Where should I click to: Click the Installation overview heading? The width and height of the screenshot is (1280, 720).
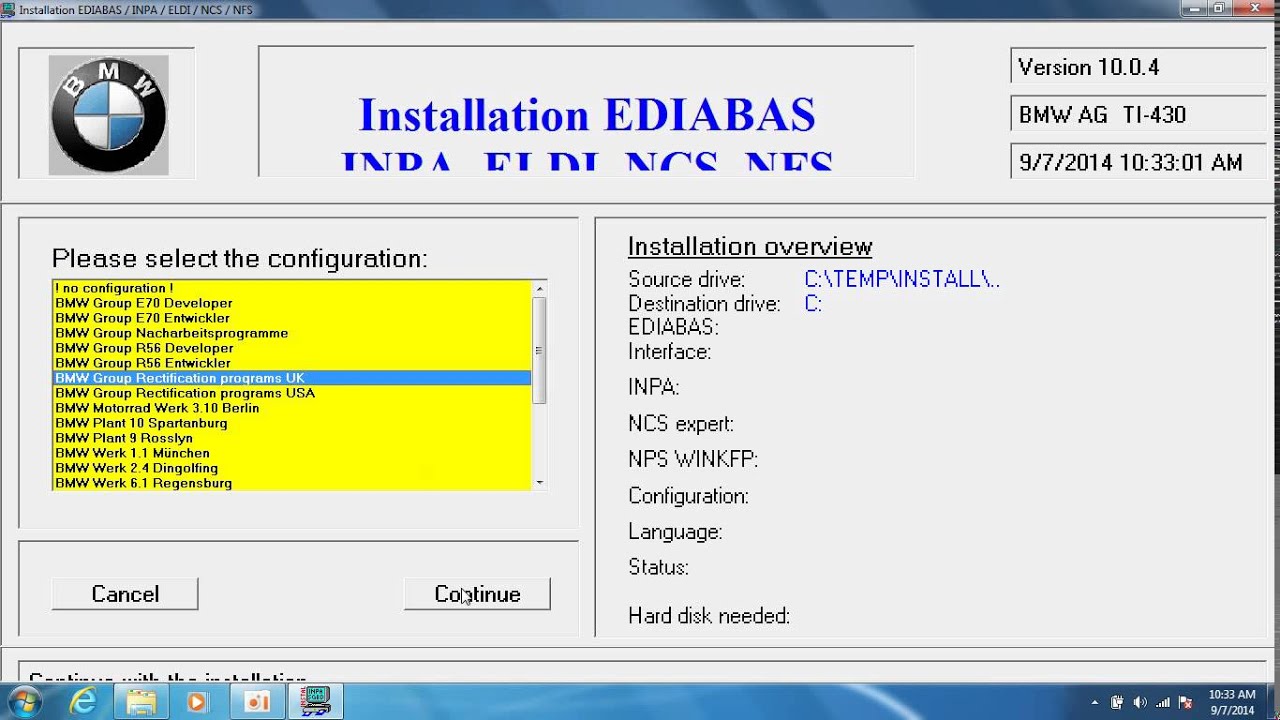point(750,246)
